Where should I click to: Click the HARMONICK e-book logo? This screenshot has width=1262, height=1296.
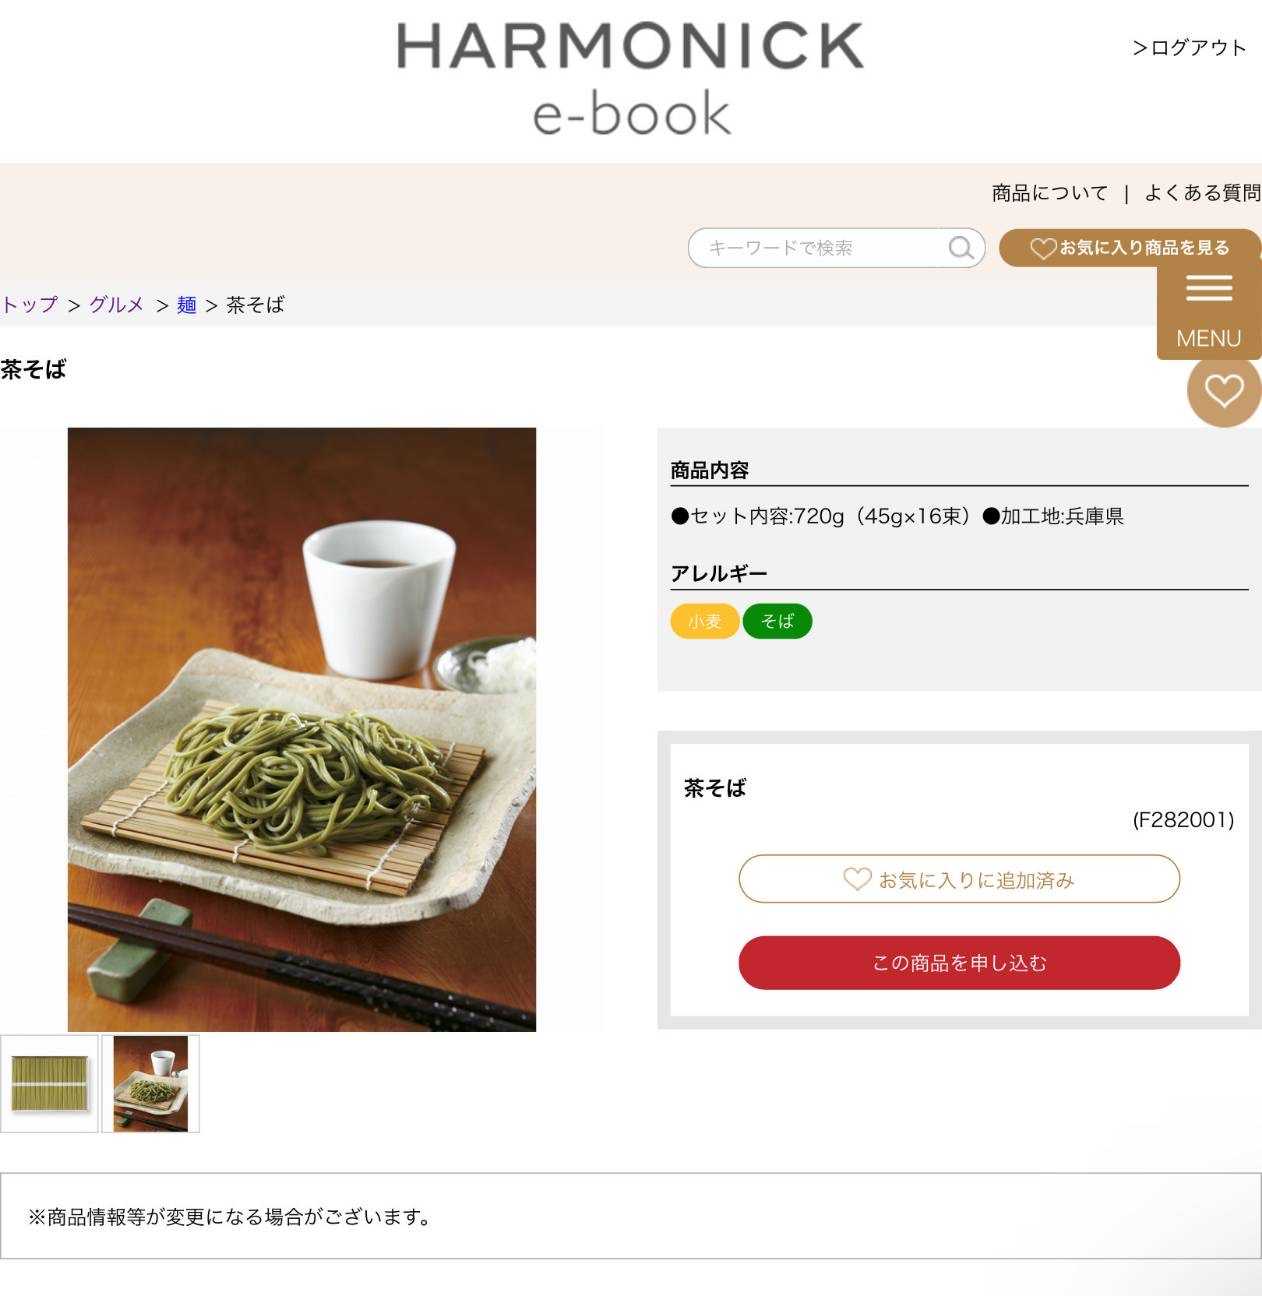pos(631,78)
